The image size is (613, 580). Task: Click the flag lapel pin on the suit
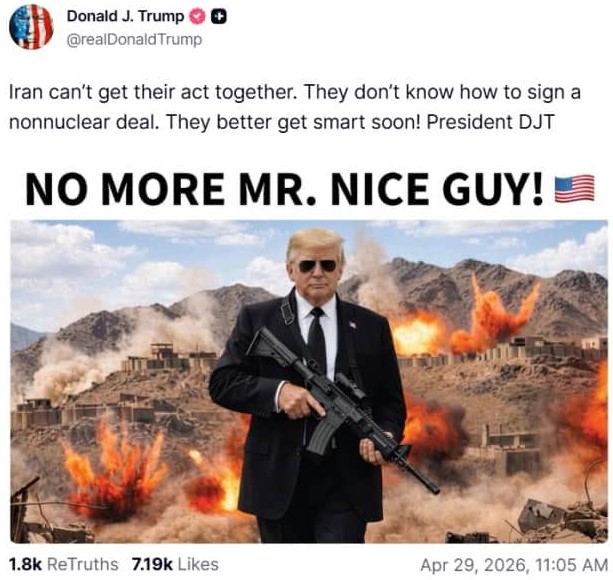click(353, 324)
